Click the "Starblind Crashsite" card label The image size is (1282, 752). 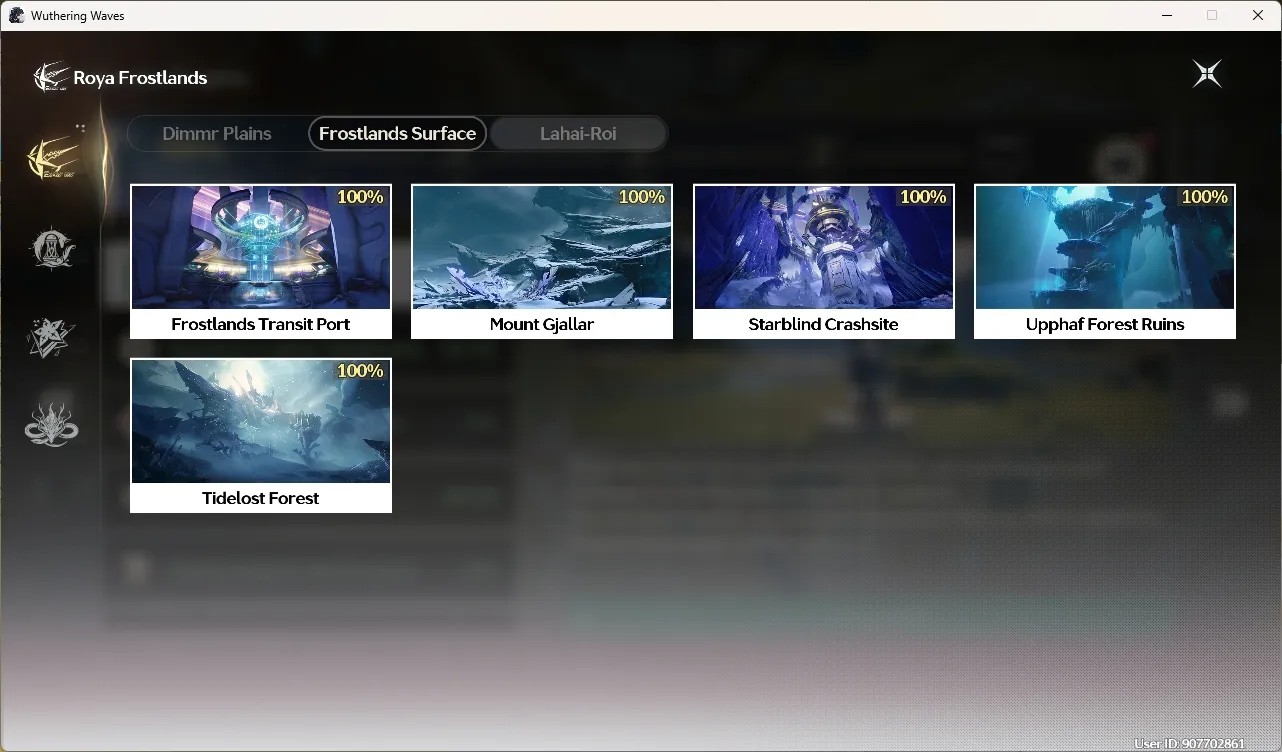click(x=824, y=324)
